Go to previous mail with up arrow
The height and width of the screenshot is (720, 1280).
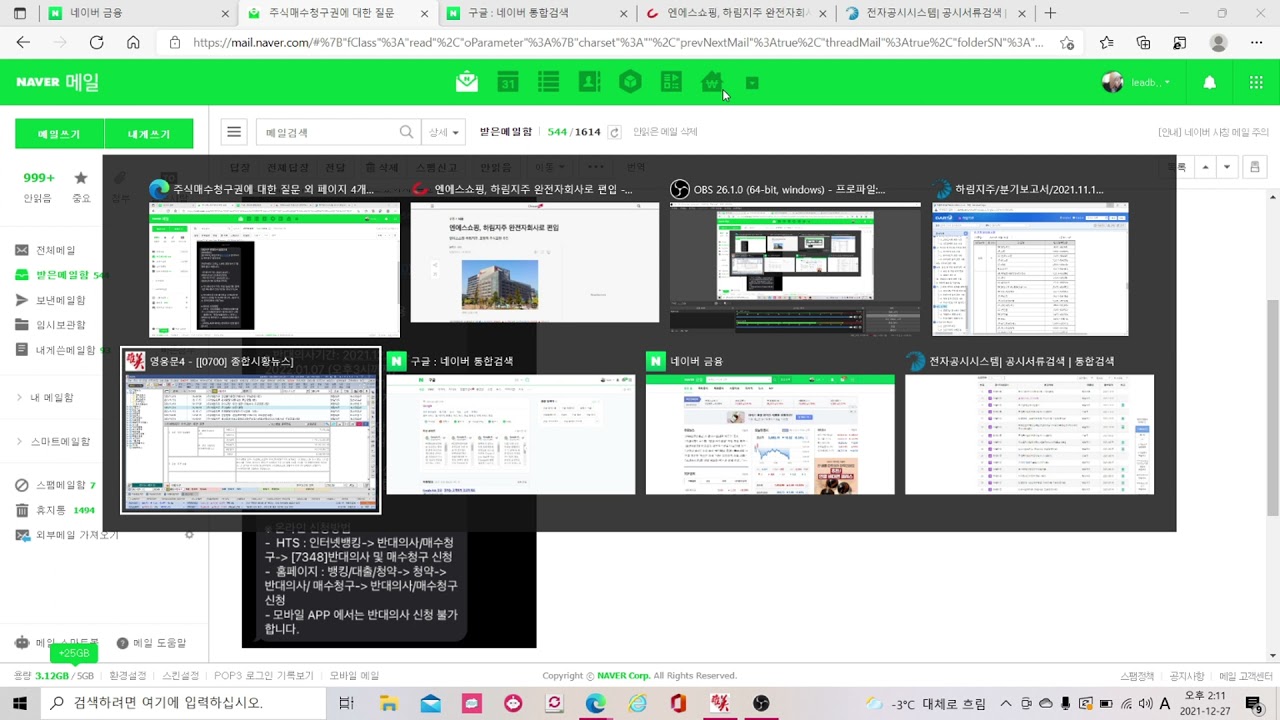[x=1206, y=167]
